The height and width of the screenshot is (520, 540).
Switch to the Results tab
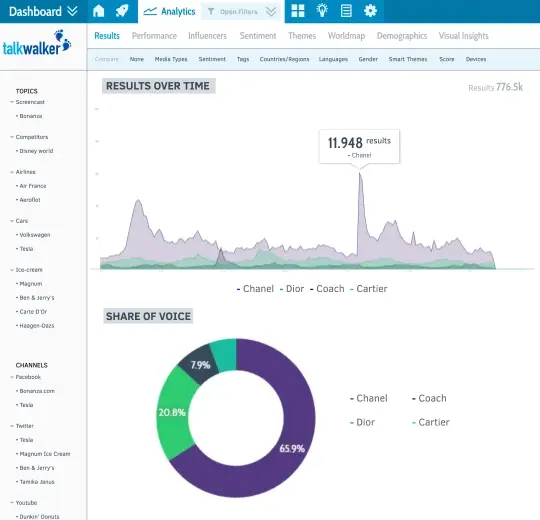click(107, 36)
